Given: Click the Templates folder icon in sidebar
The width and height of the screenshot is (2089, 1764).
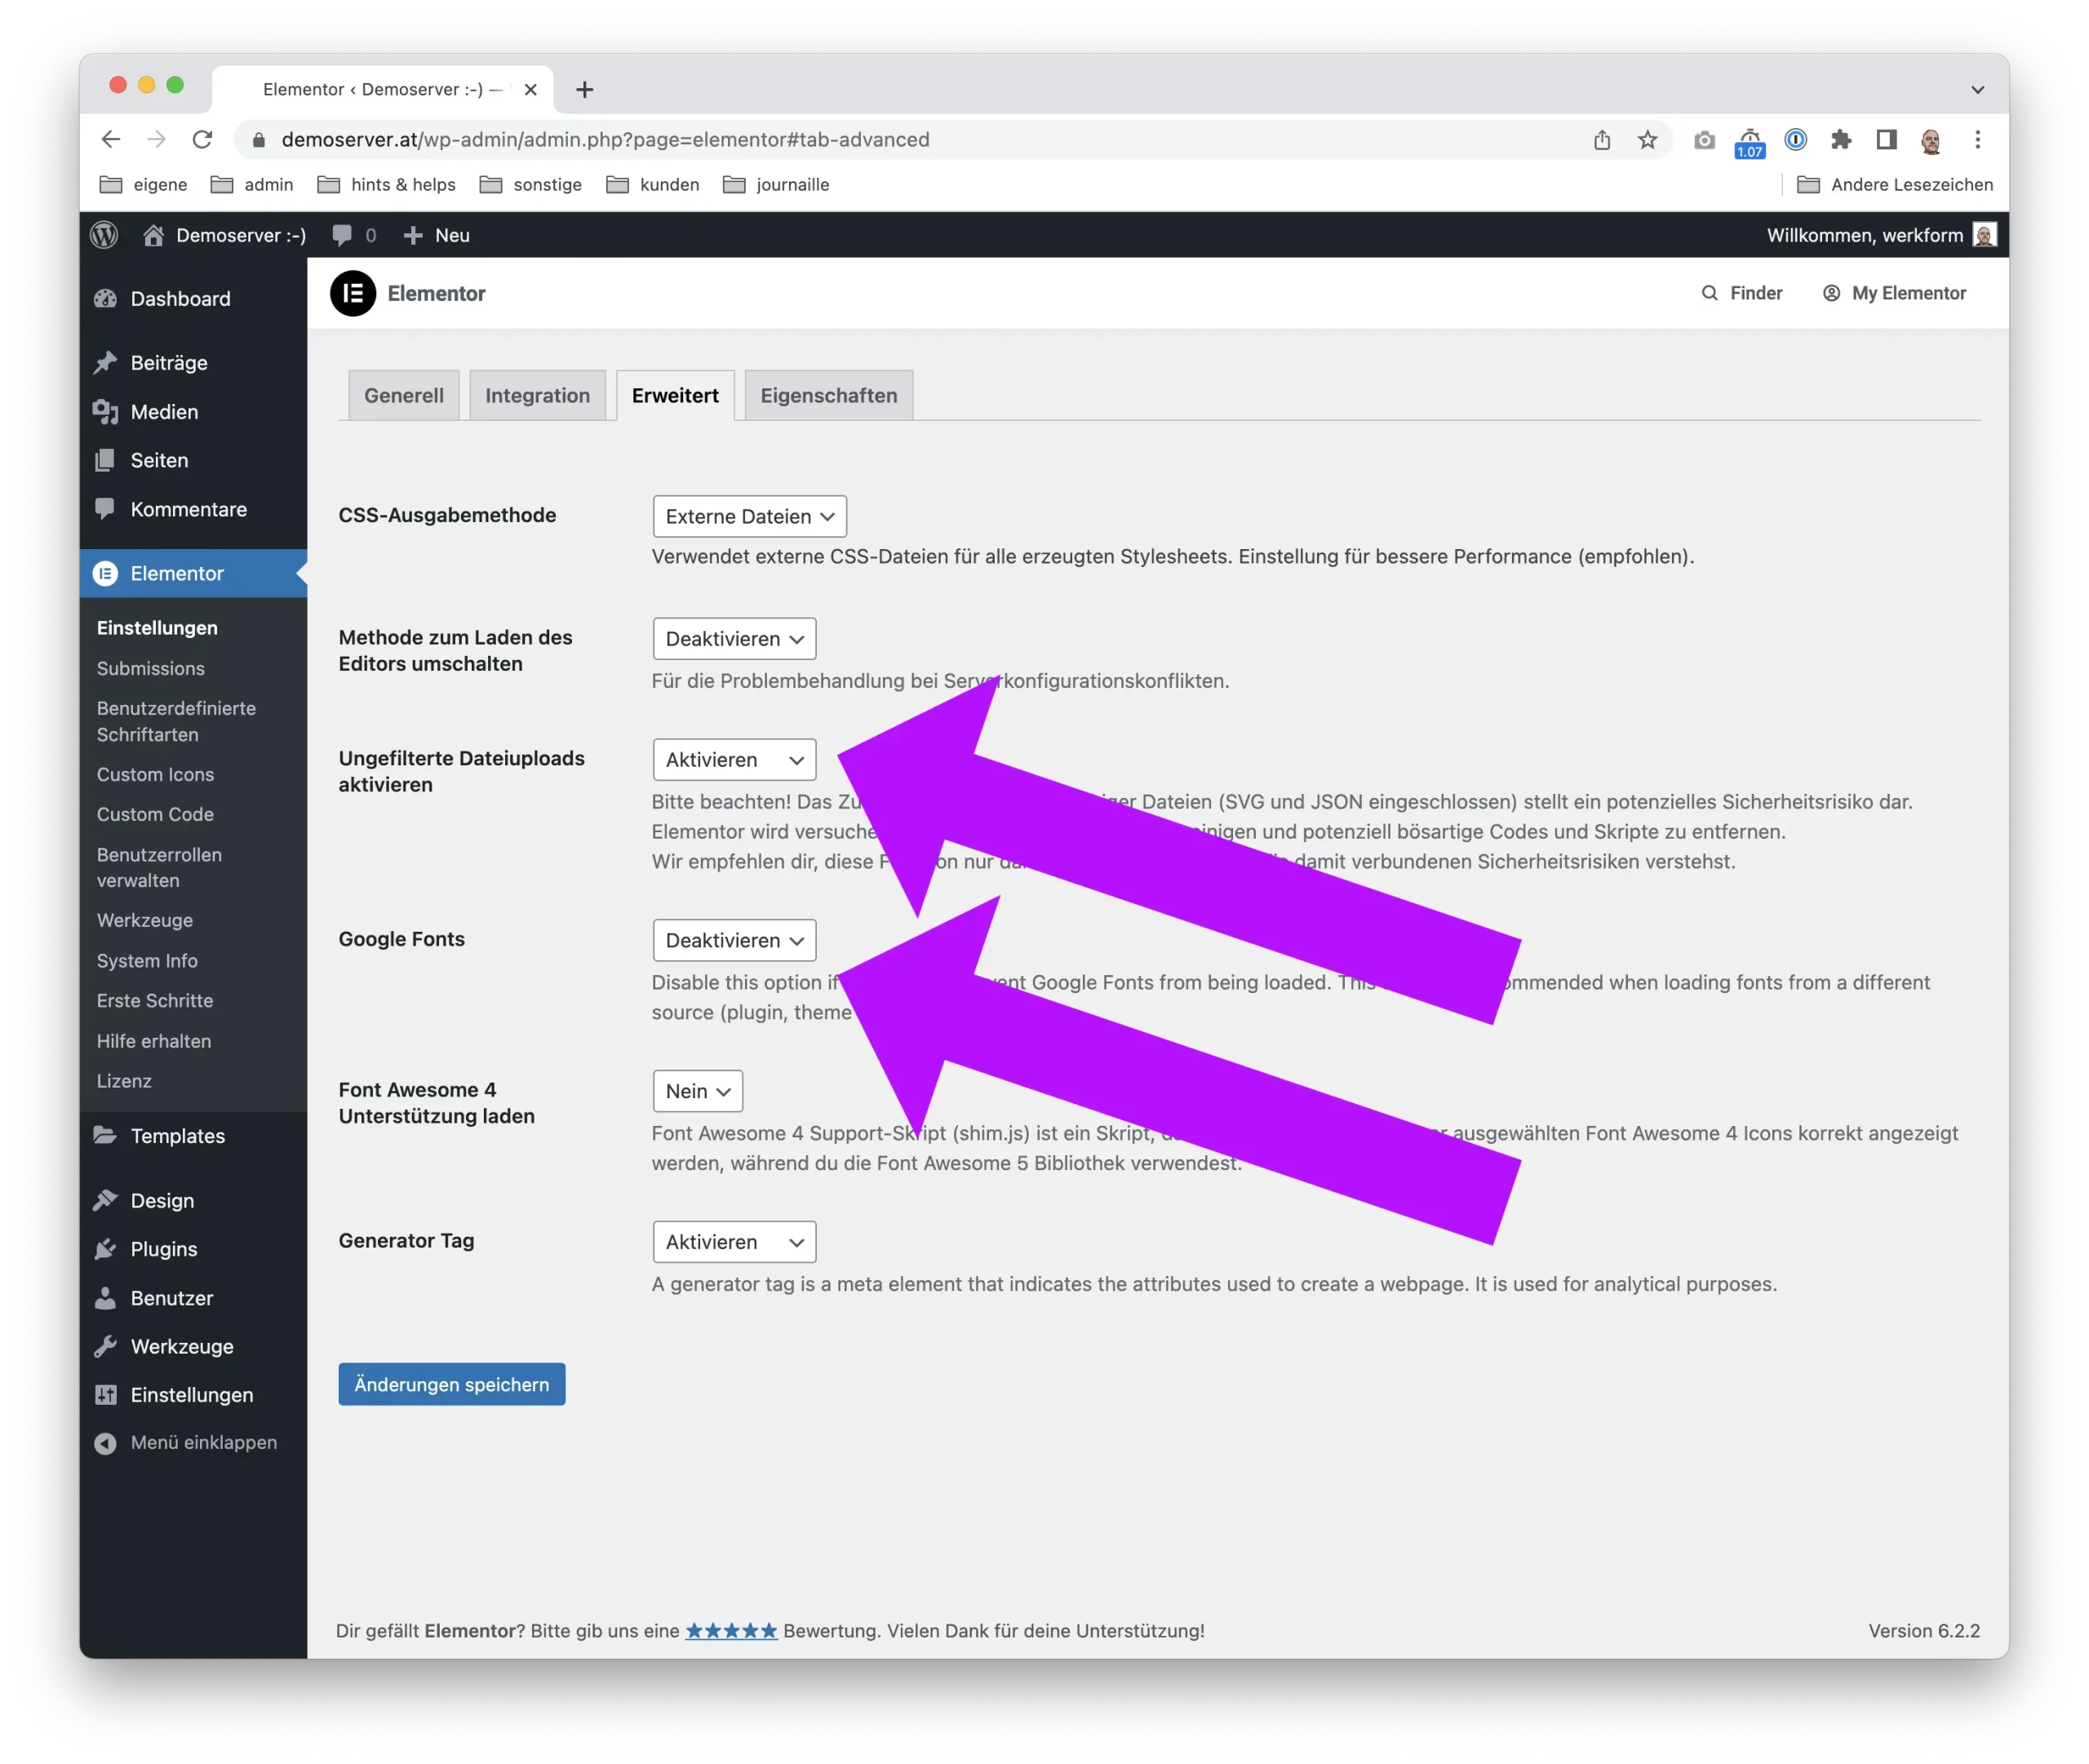Looking at the screenshot, I should tap(105, 1136).
